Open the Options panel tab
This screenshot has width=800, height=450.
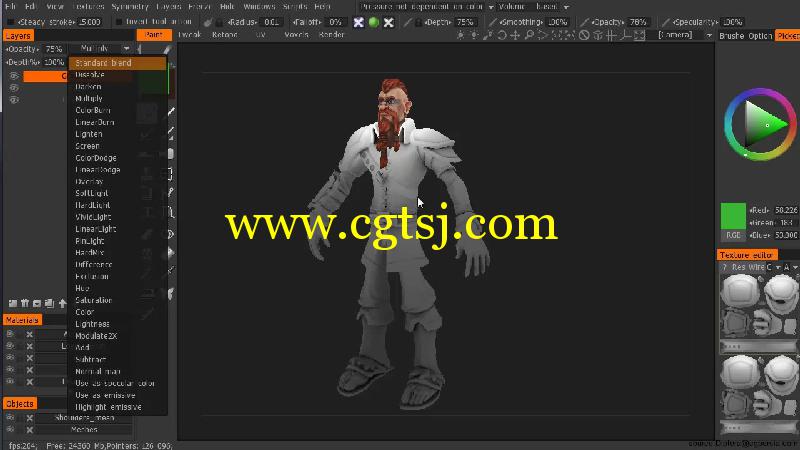pos(760,36)
